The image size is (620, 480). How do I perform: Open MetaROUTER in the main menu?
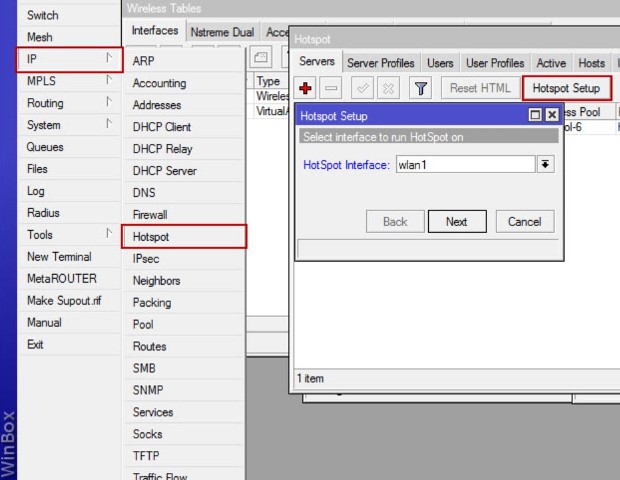69,278
